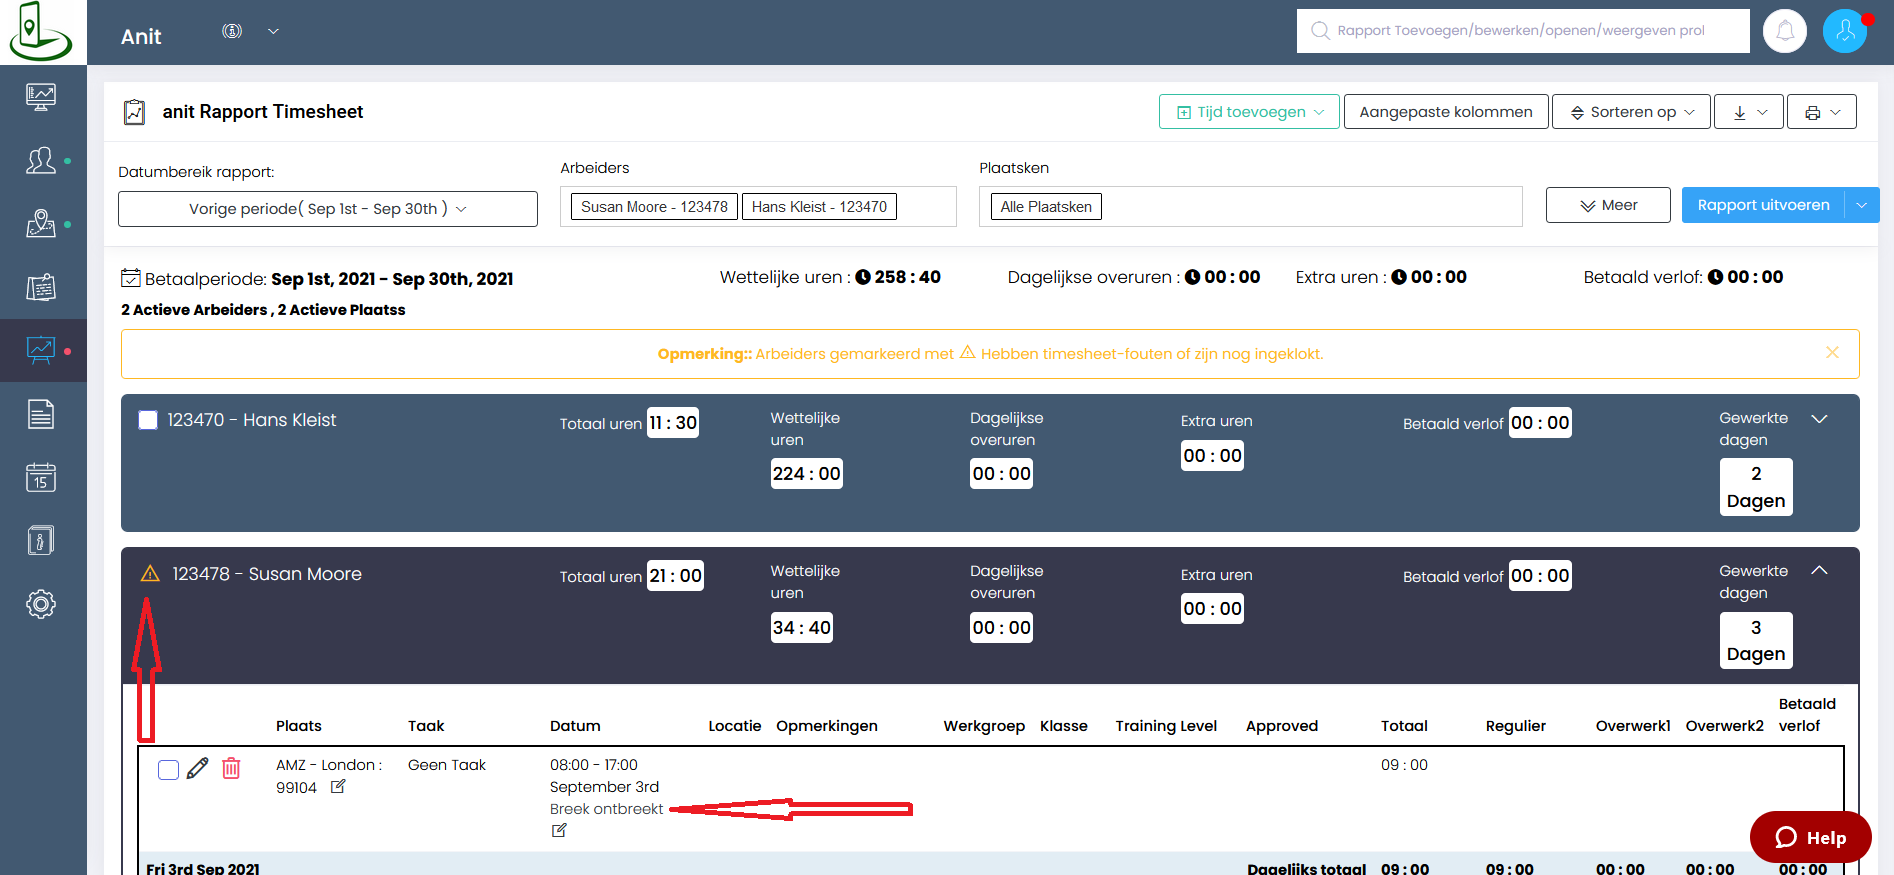
Task: Click the dashboard monitor icon in the sidebar
Action: point(41,97)
